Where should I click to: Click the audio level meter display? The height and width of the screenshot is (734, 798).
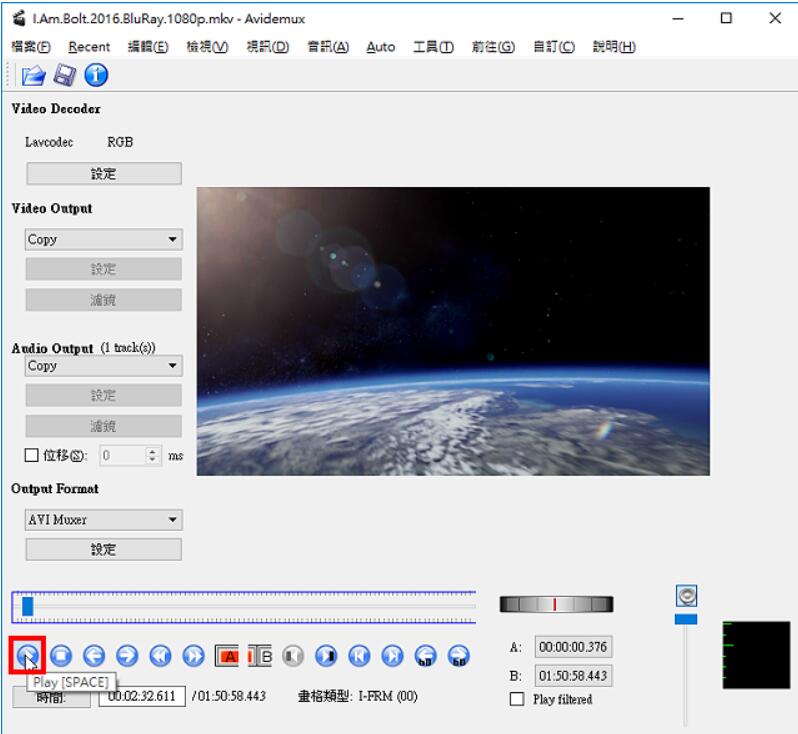click(756, 655)
